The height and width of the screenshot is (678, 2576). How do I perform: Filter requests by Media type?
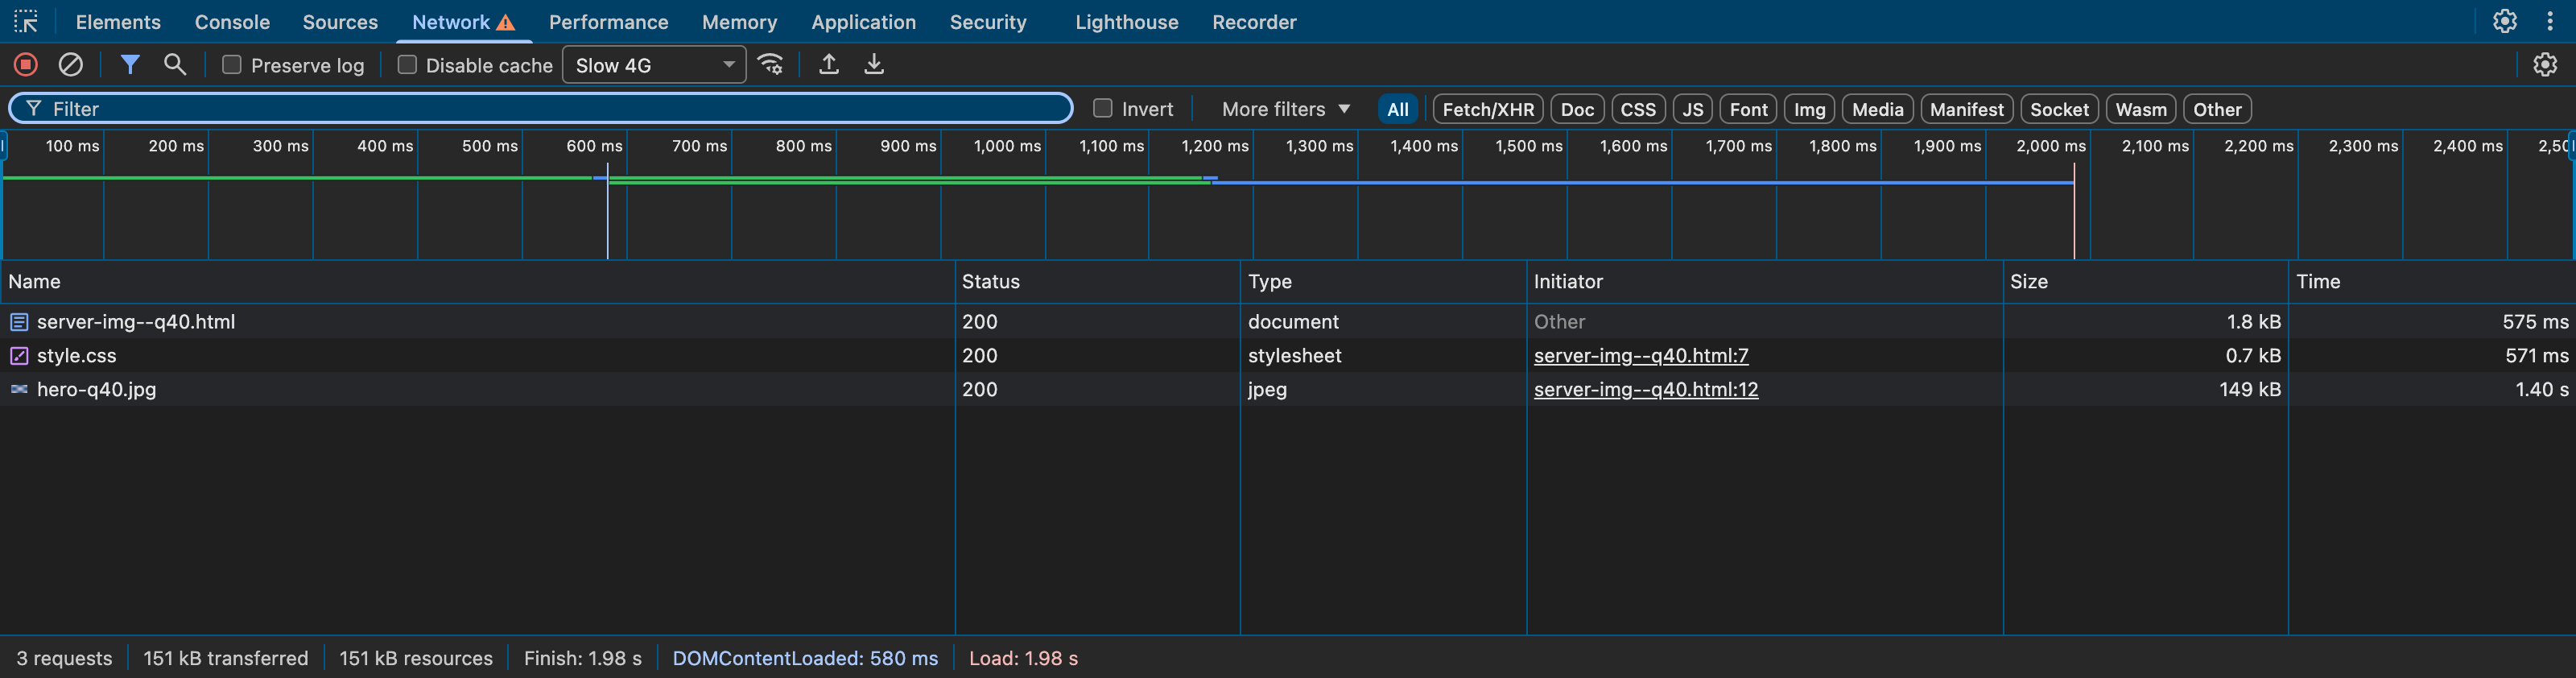[x=1877, y=109]
